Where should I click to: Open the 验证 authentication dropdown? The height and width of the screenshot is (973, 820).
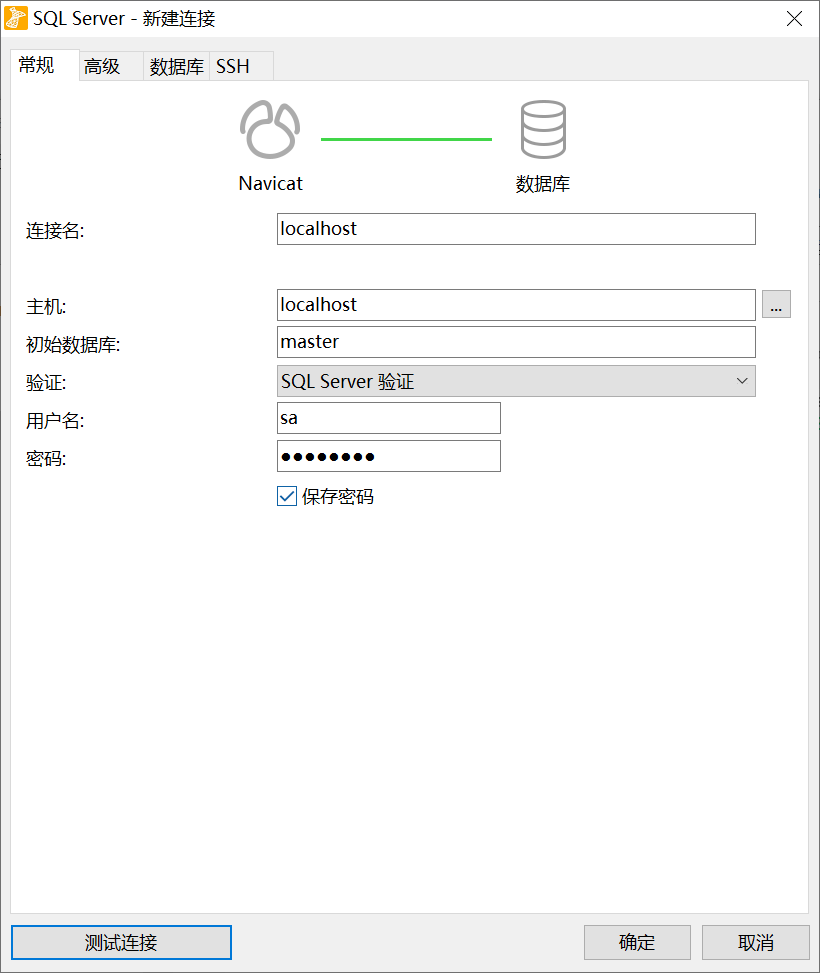pos(515,381)
